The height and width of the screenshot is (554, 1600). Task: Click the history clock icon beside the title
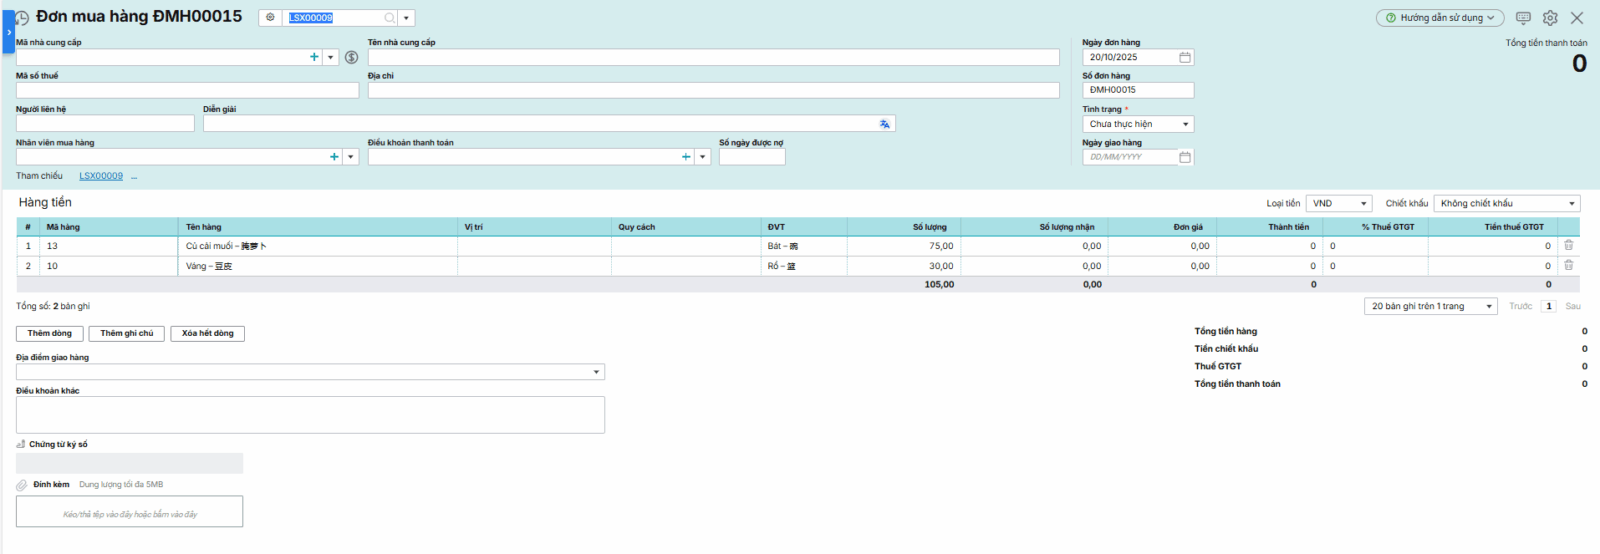pyautogui.click(x=22, y=18)
